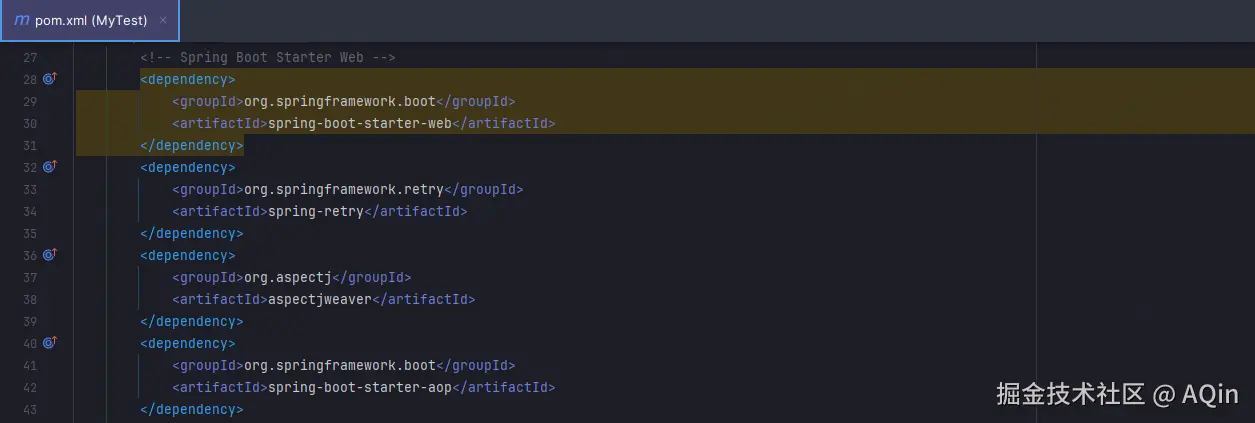Click org.springframework.boot groupId on line 41
1255x423 pixels.
(340, 366)
